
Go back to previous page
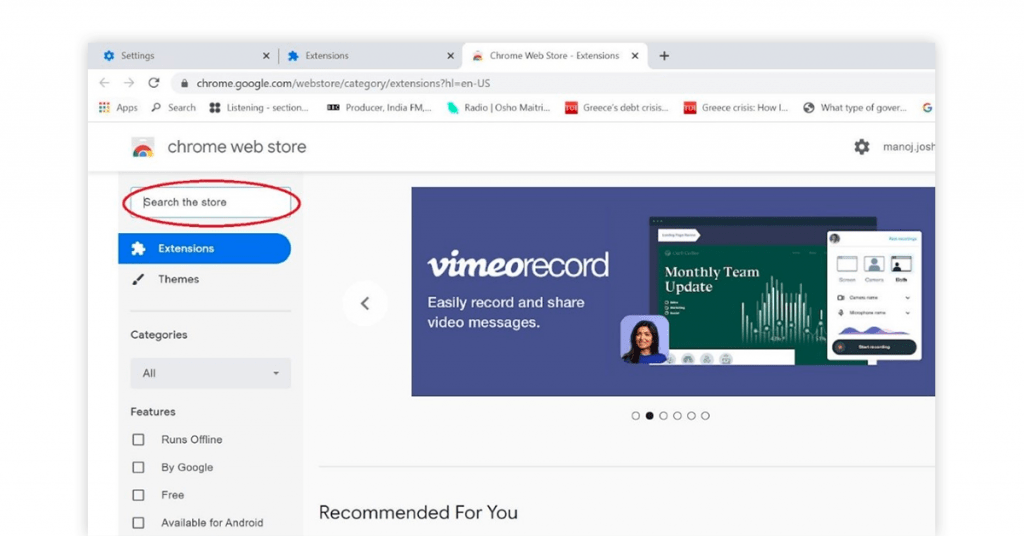pos(104,83)
